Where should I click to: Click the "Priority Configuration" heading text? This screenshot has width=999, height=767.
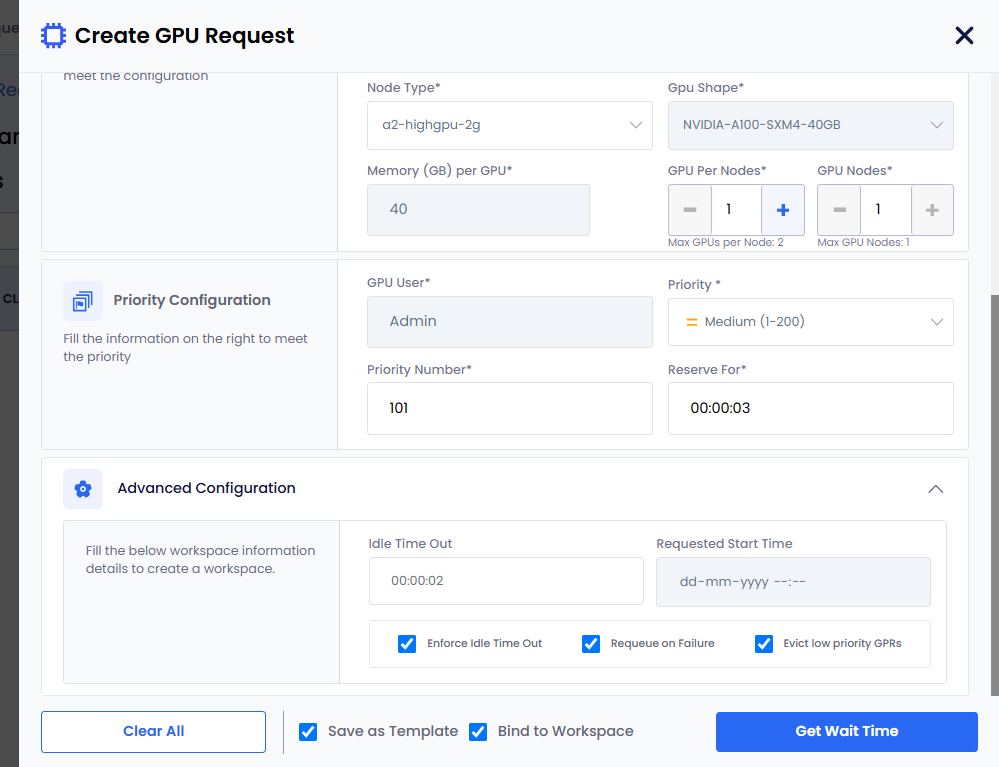pyautogui.click(x=192, y=300)
